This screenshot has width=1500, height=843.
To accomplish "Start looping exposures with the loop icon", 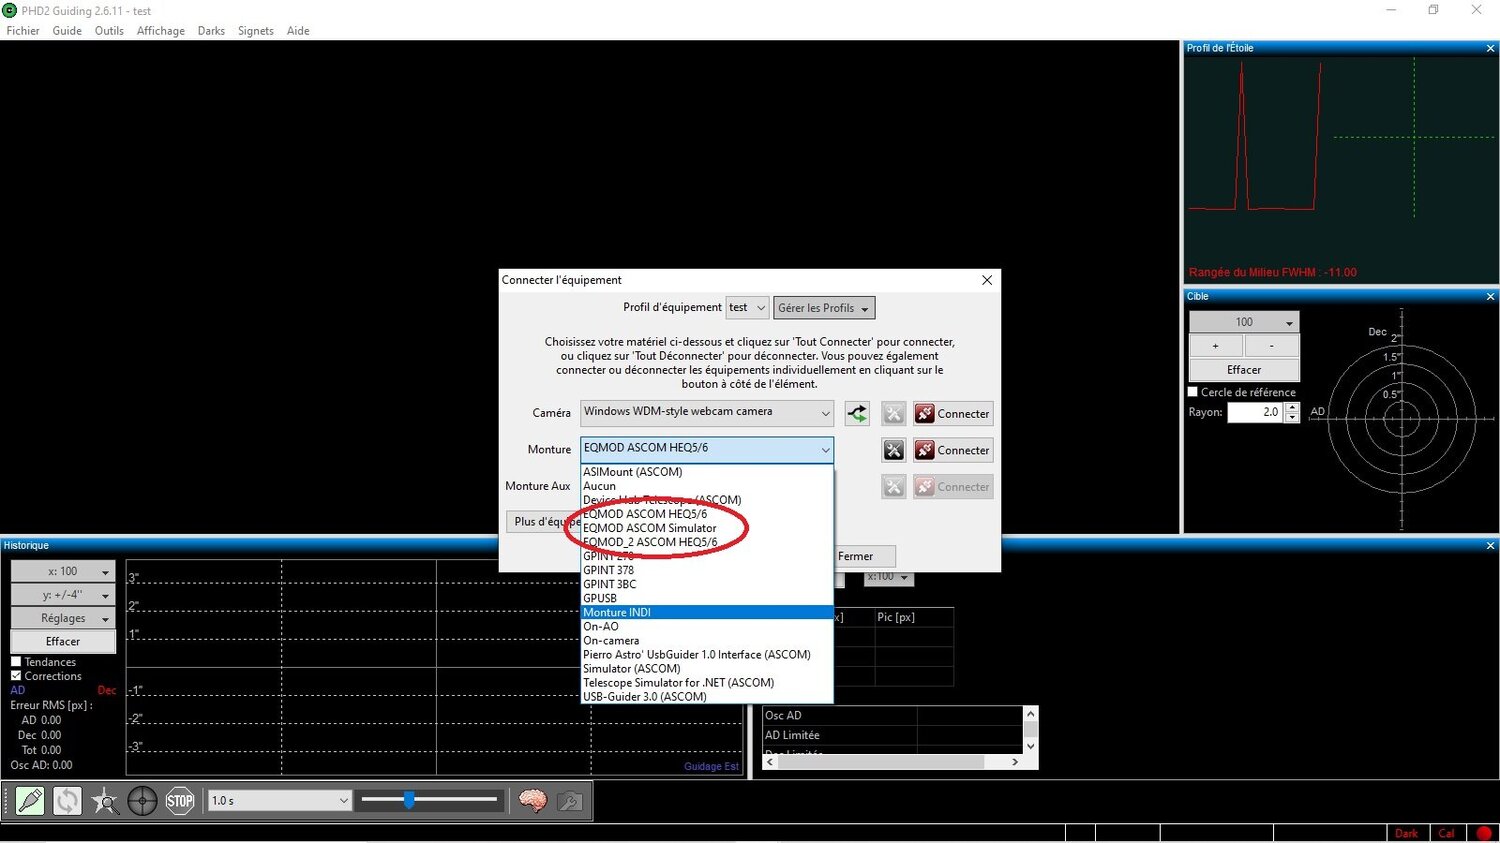I will (67, 801).
